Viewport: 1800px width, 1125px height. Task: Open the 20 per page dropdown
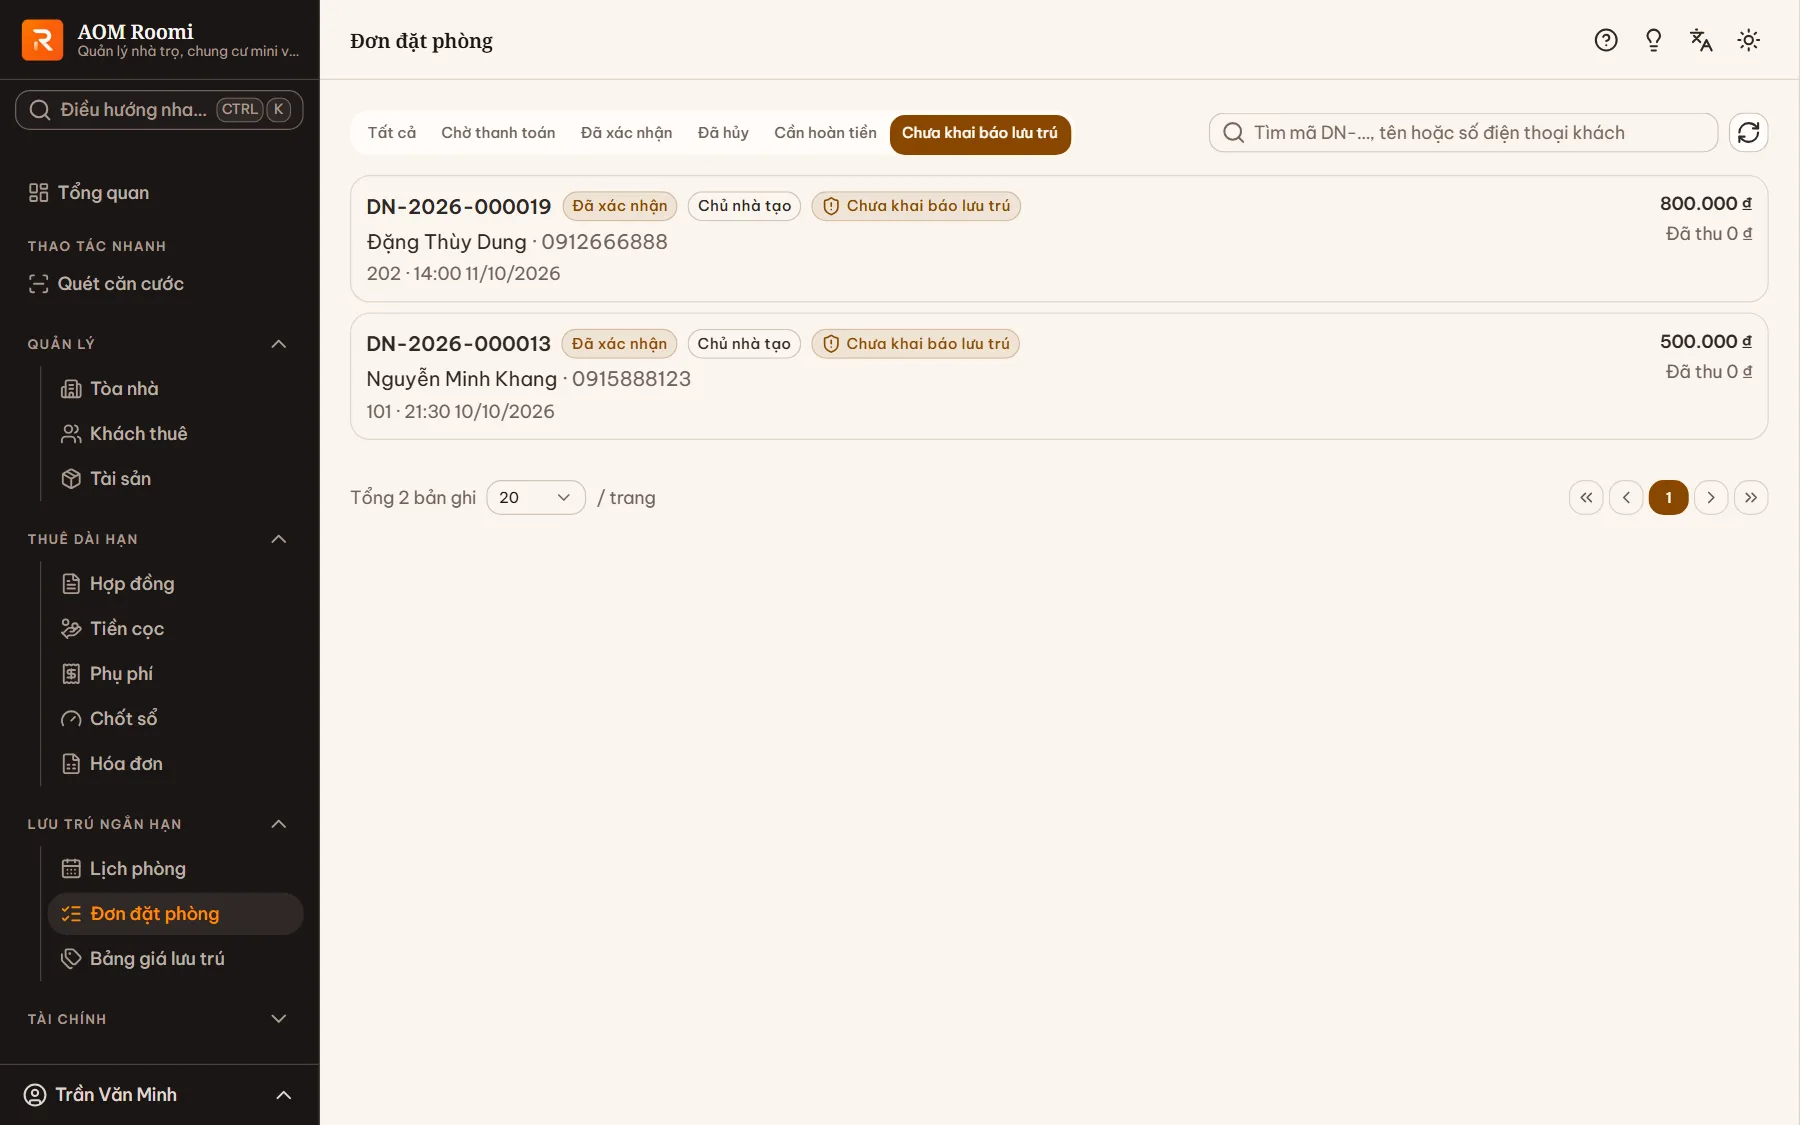click(536, 497)
